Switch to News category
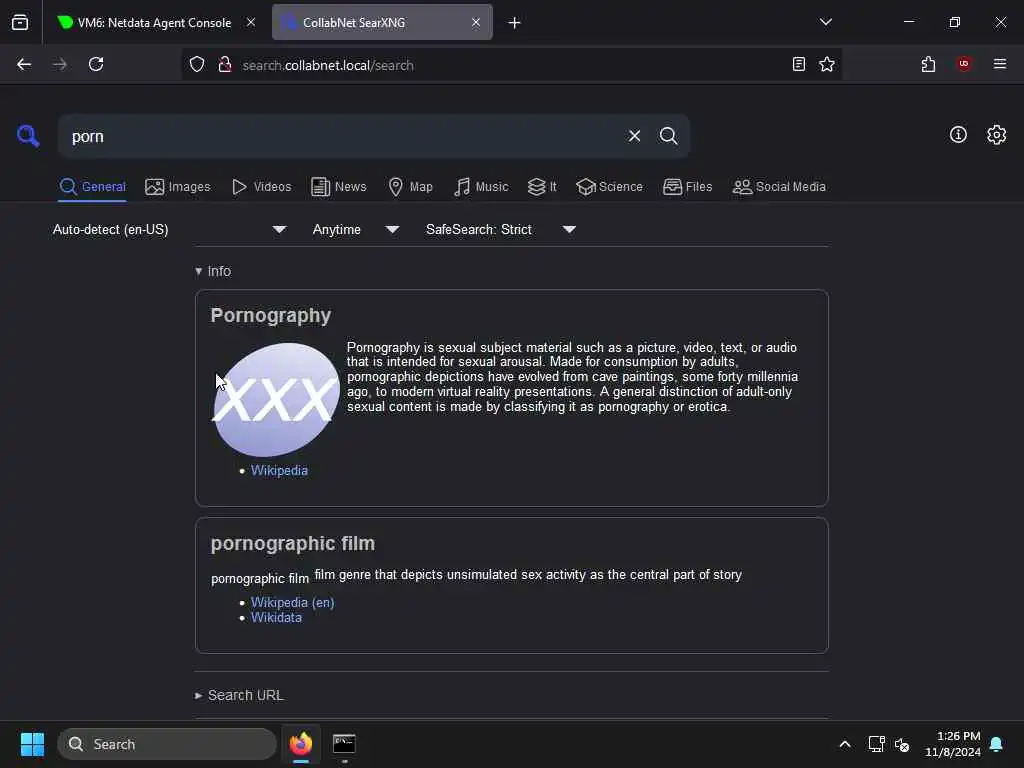1024x768 pixels. 339,187
